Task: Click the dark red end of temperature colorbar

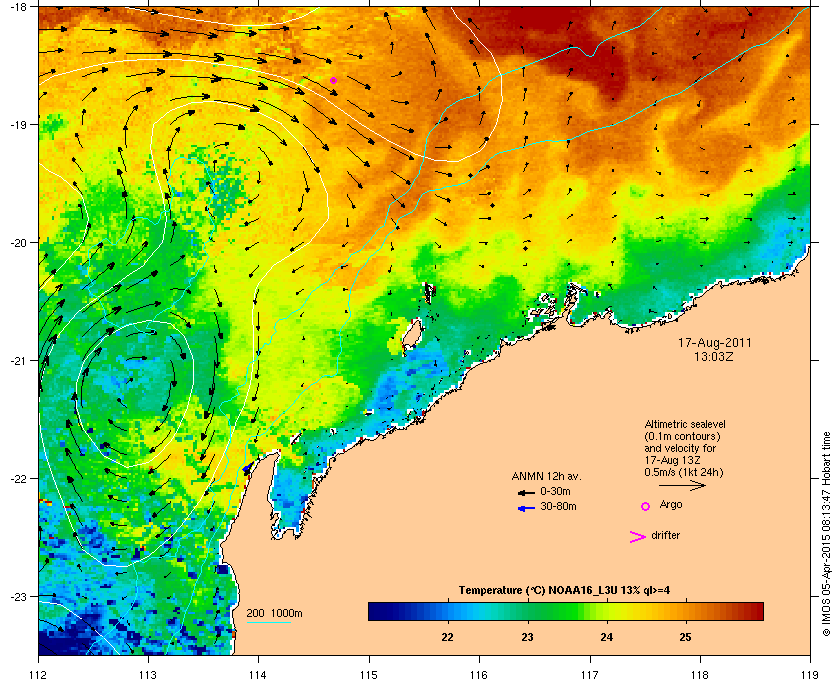Action: tap(754, 611)
